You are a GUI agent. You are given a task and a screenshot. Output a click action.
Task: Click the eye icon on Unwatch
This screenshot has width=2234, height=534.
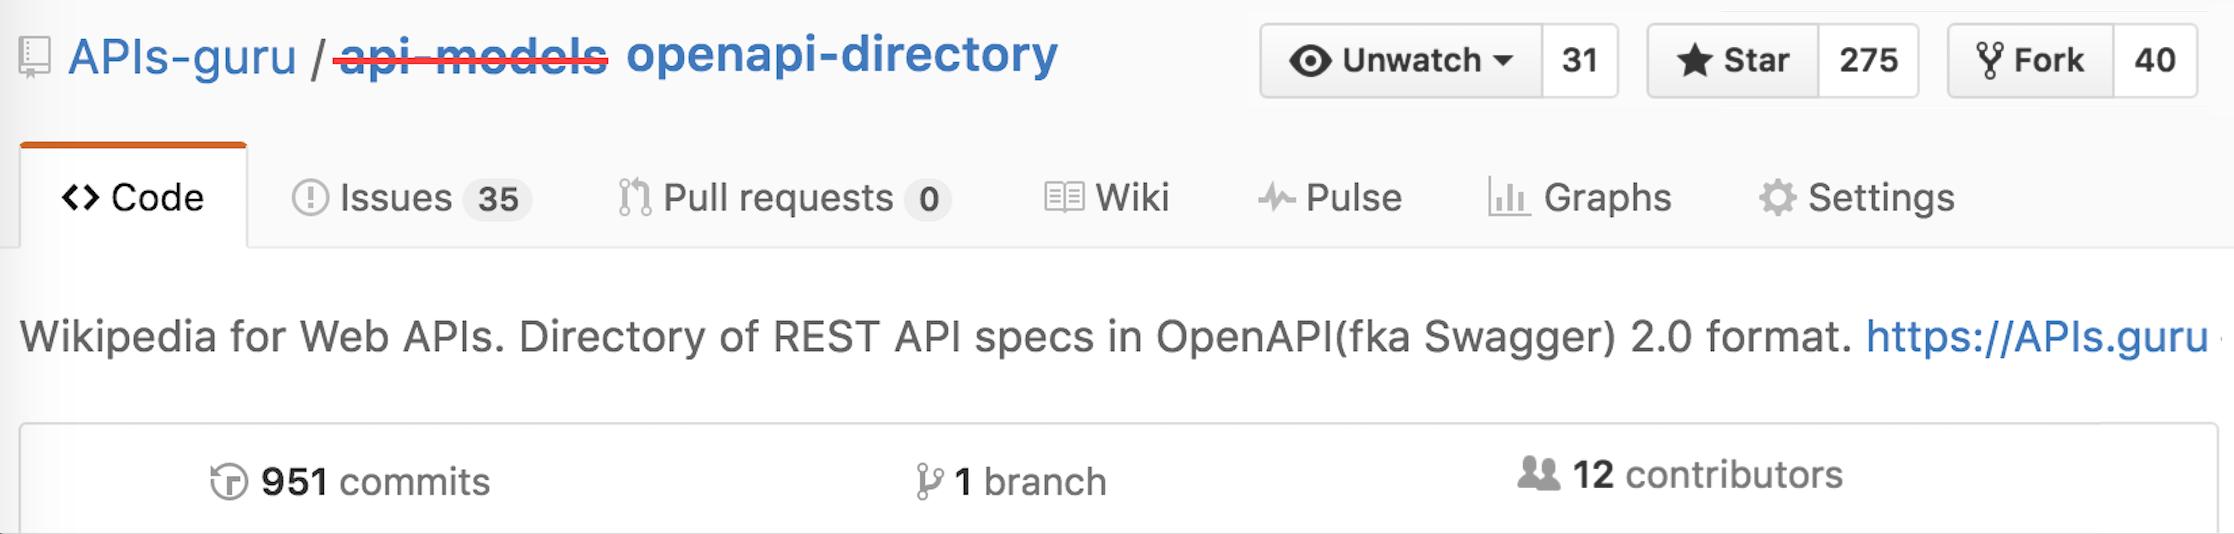pyautogui.click(x=1310, y=61)
